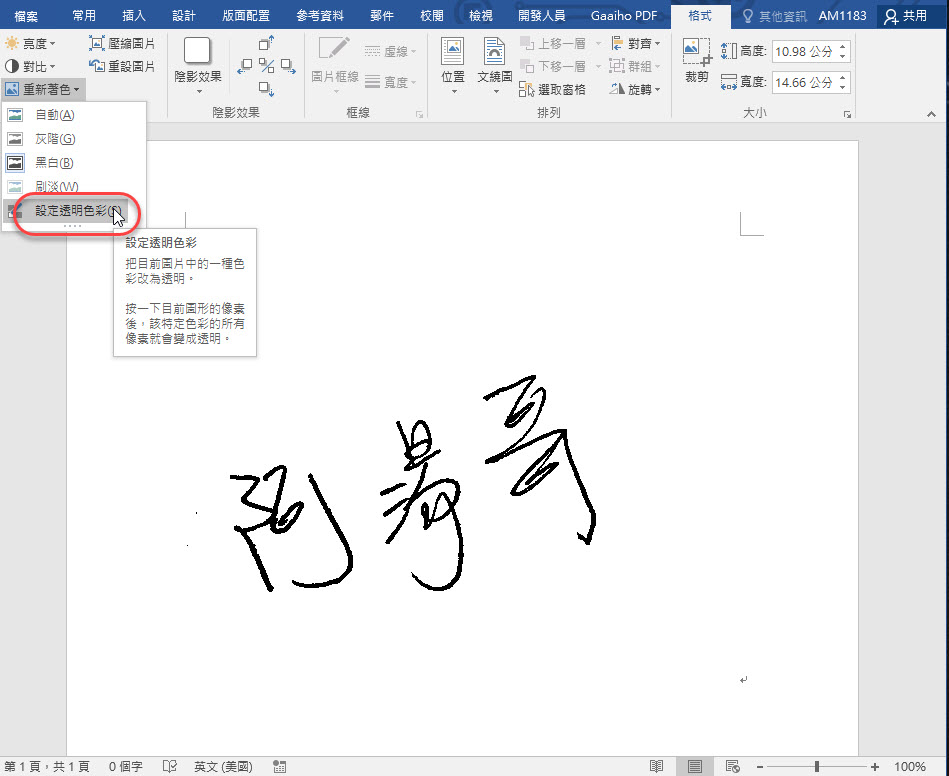
Task: Click the proofing check icon in status bar
Action: tap(170, 766)
